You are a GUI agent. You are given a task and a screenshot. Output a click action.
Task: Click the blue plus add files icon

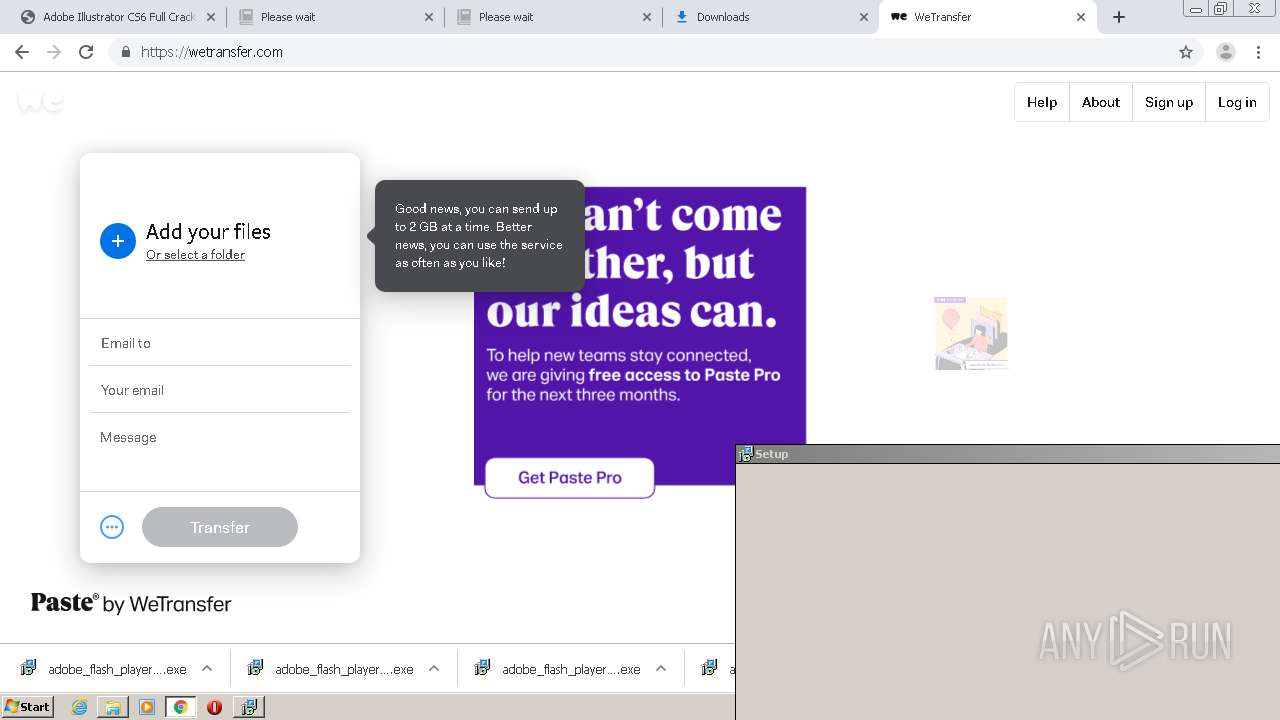coord(117,241)
